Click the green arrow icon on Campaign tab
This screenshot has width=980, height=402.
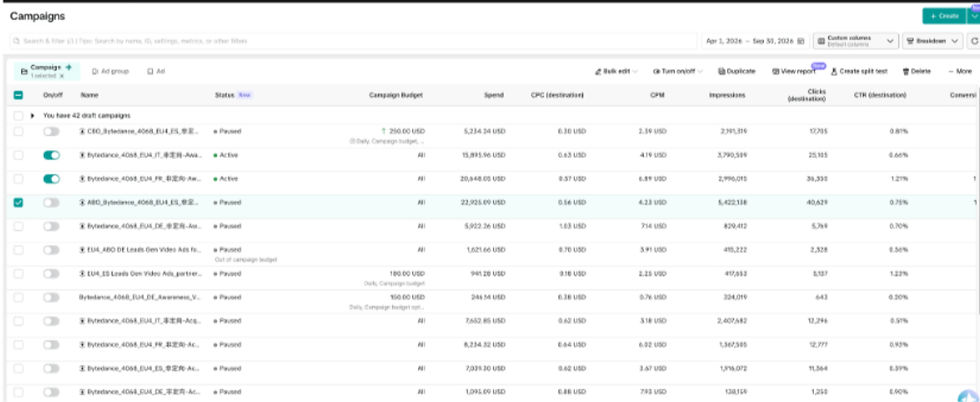(68, 67)
